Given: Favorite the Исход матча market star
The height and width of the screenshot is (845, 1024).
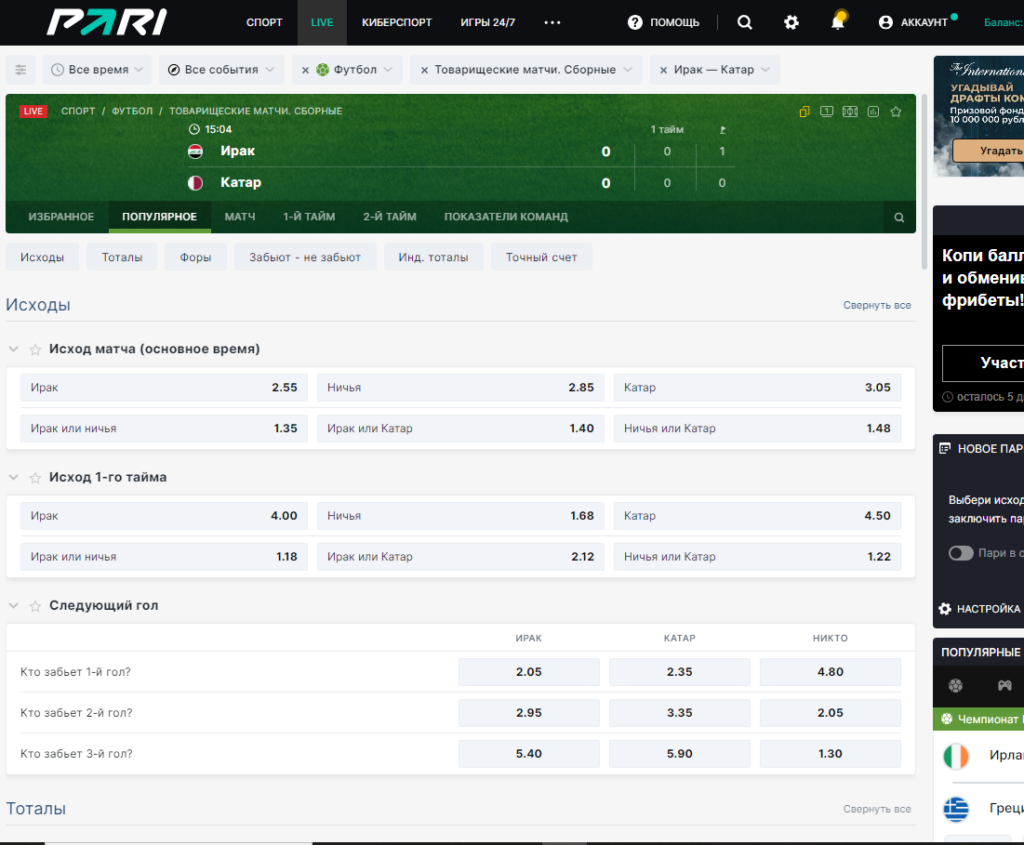Looking at the screenshot, I should click(x=35, y=349).
